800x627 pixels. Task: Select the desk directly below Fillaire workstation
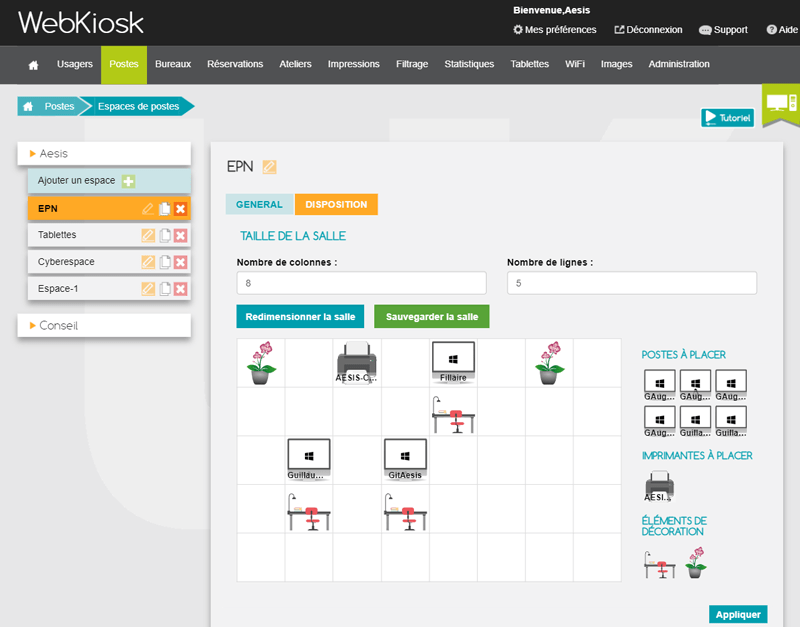tap(453, 415)
